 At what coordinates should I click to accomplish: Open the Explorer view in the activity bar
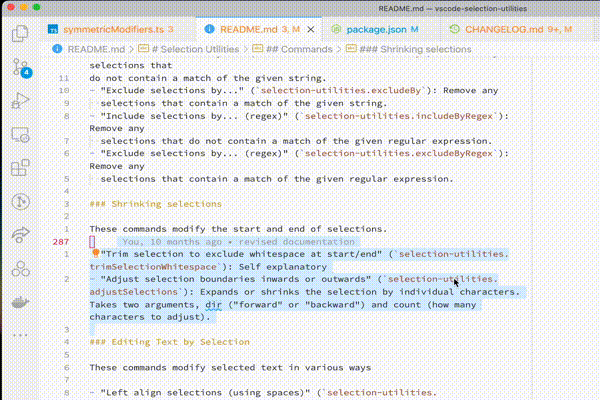pyautogui.click(x=20, y=33)
